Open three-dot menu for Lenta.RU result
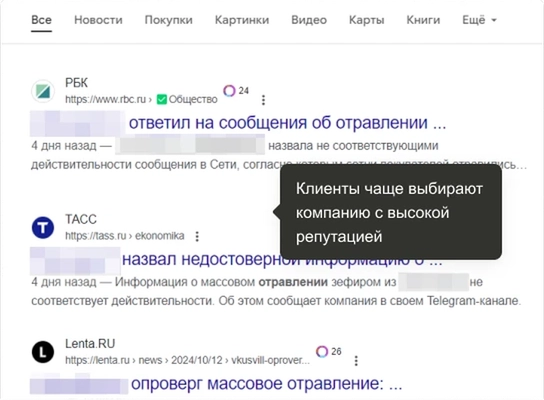The image size is (544, 400). pos(356,361)
